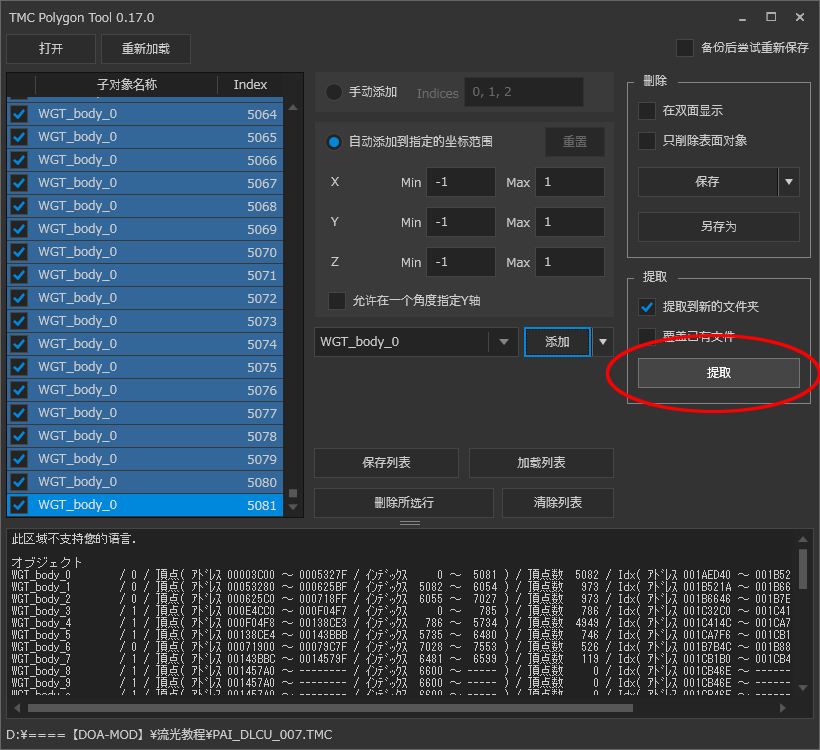
Task: Uncheck the row with index 5077
Action: tap(19, 413)
